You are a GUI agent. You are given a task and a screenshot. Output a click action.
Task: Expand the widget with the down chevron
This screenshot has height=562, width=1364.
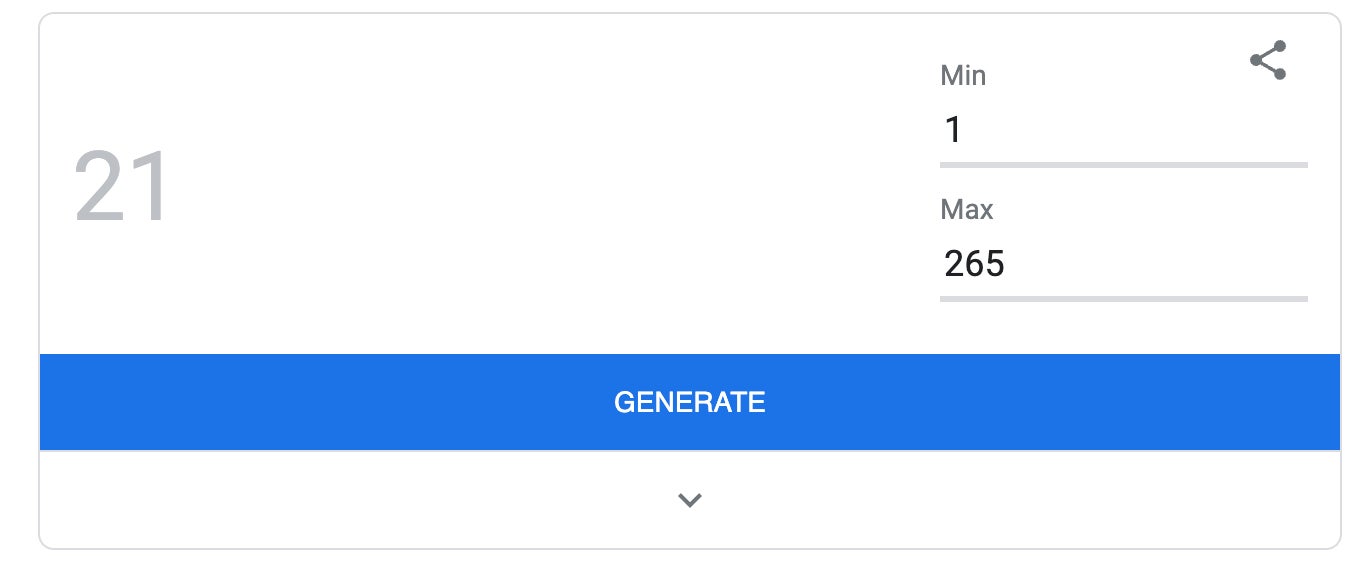coord(689,500)
